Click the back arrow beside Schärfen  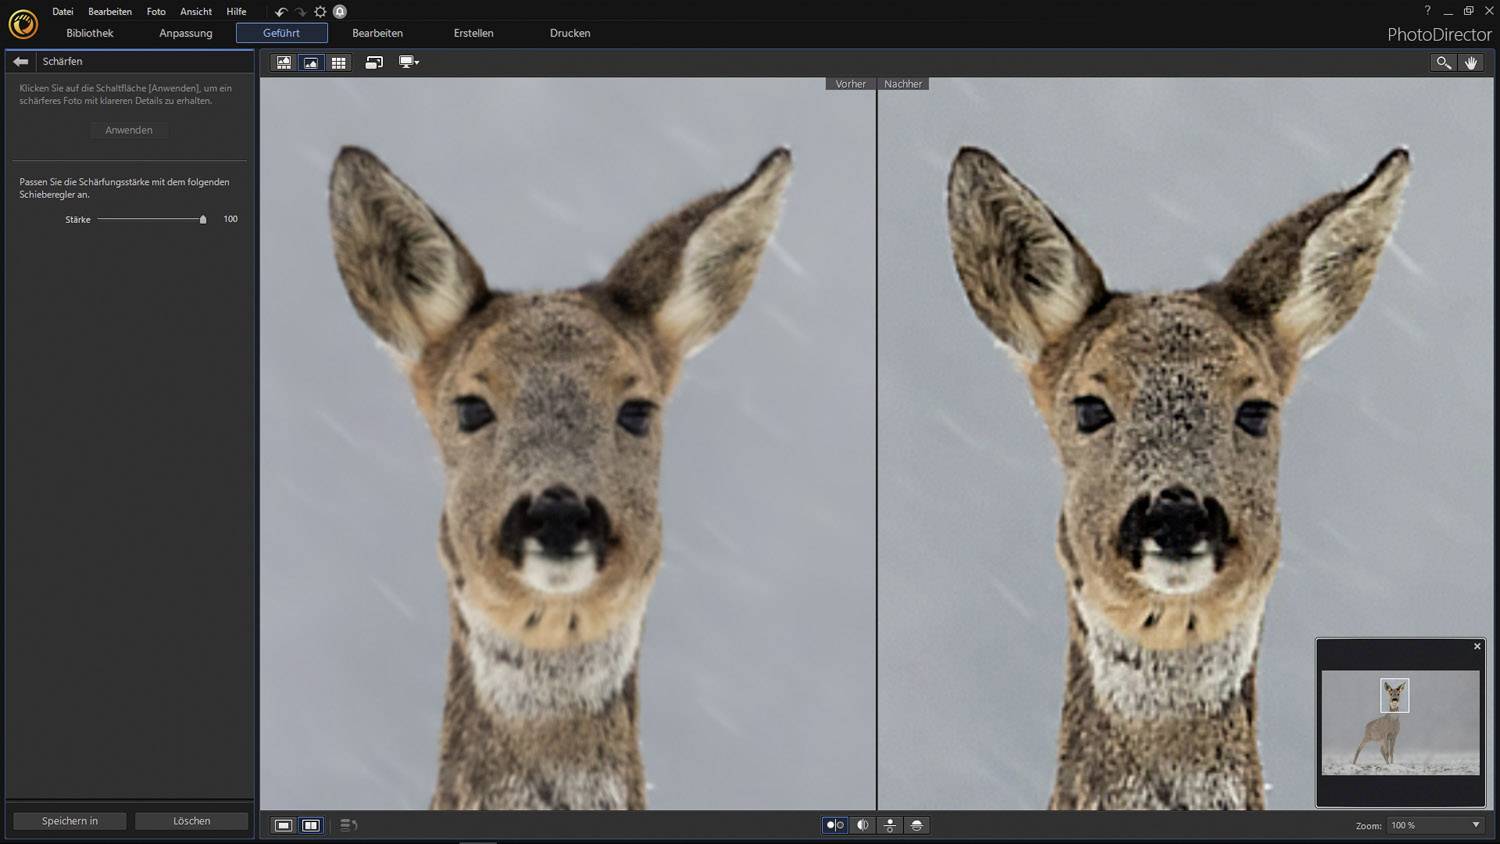[20, 62]
